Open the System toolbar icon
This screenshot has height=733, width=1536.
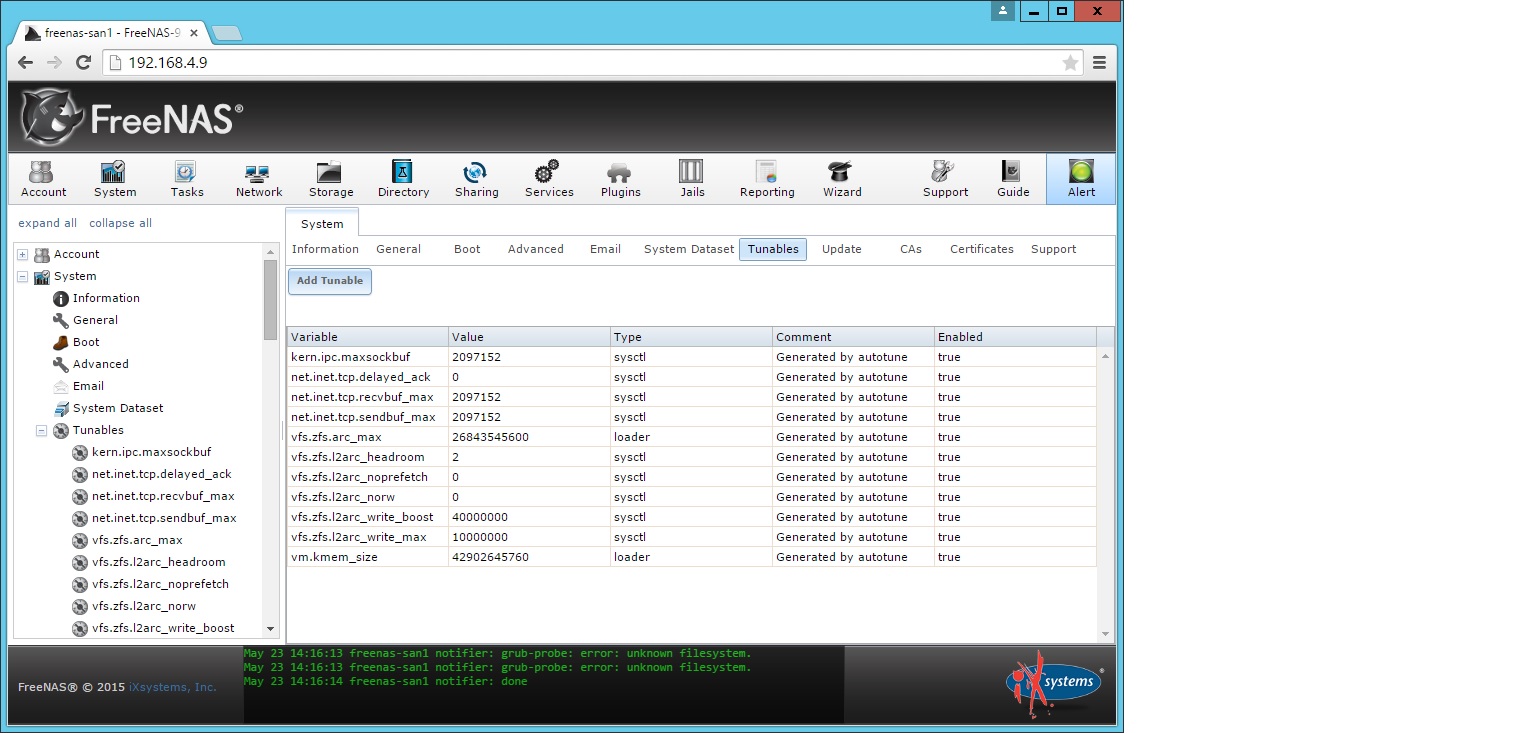click(x=115, y=179)
